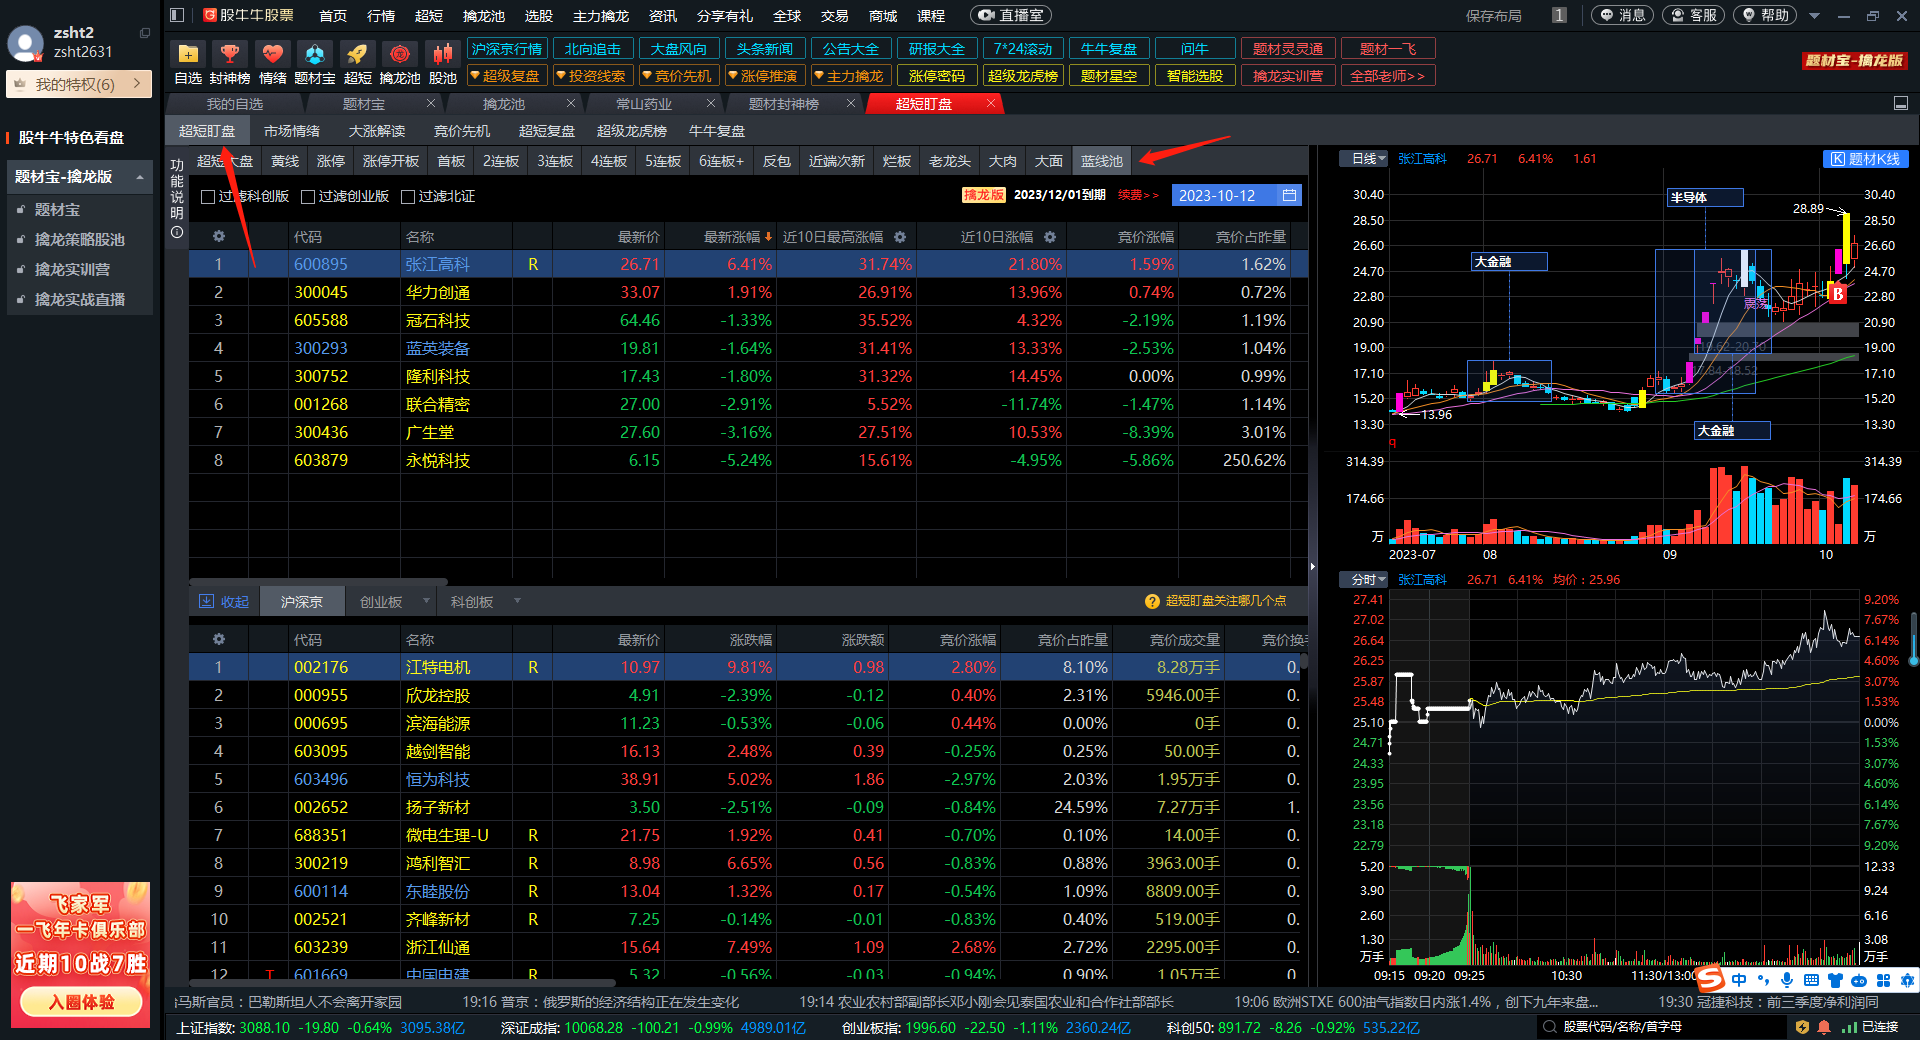Image resolution: width=1920 pixels, height=1040 pixels.
Task: Open the column settings gear in the upper table
Action: point(219,237)
